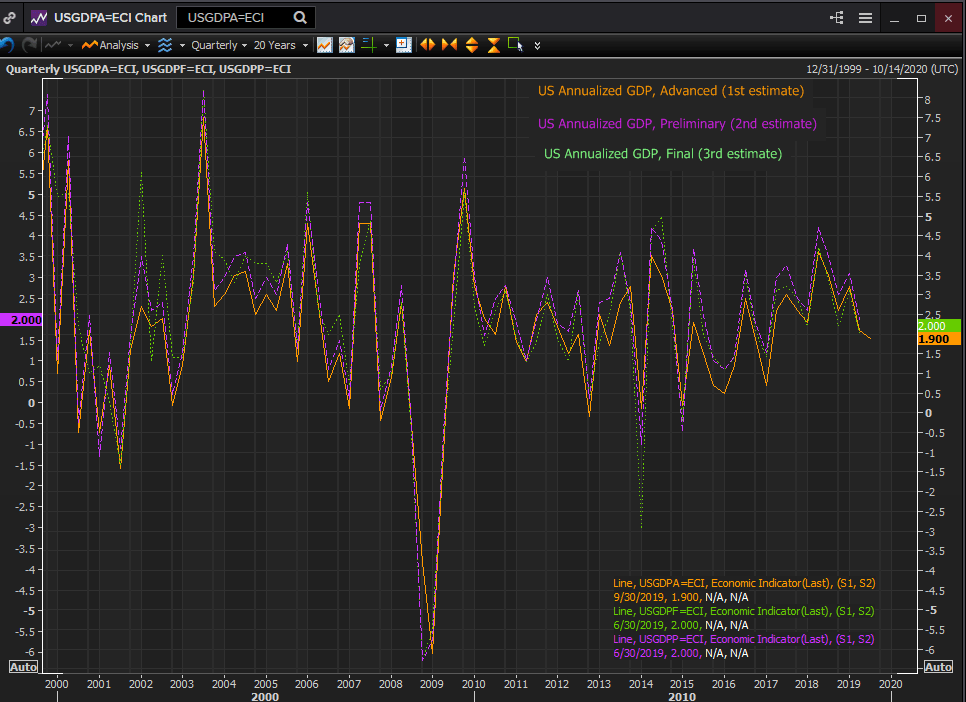Click the horizontal expand arrows icon
Image resolution: width=966 pixels, height=702 pixels.
click(x=428, y=45)
